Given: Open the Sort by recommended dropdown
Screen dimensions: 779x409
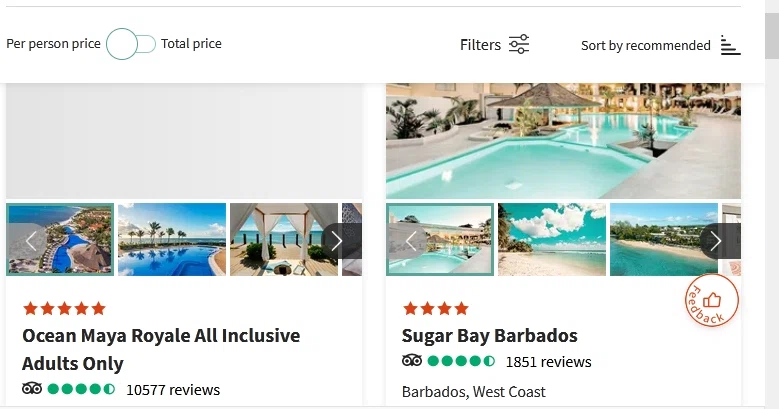Looking at the screenshot, I should (646, 45).
